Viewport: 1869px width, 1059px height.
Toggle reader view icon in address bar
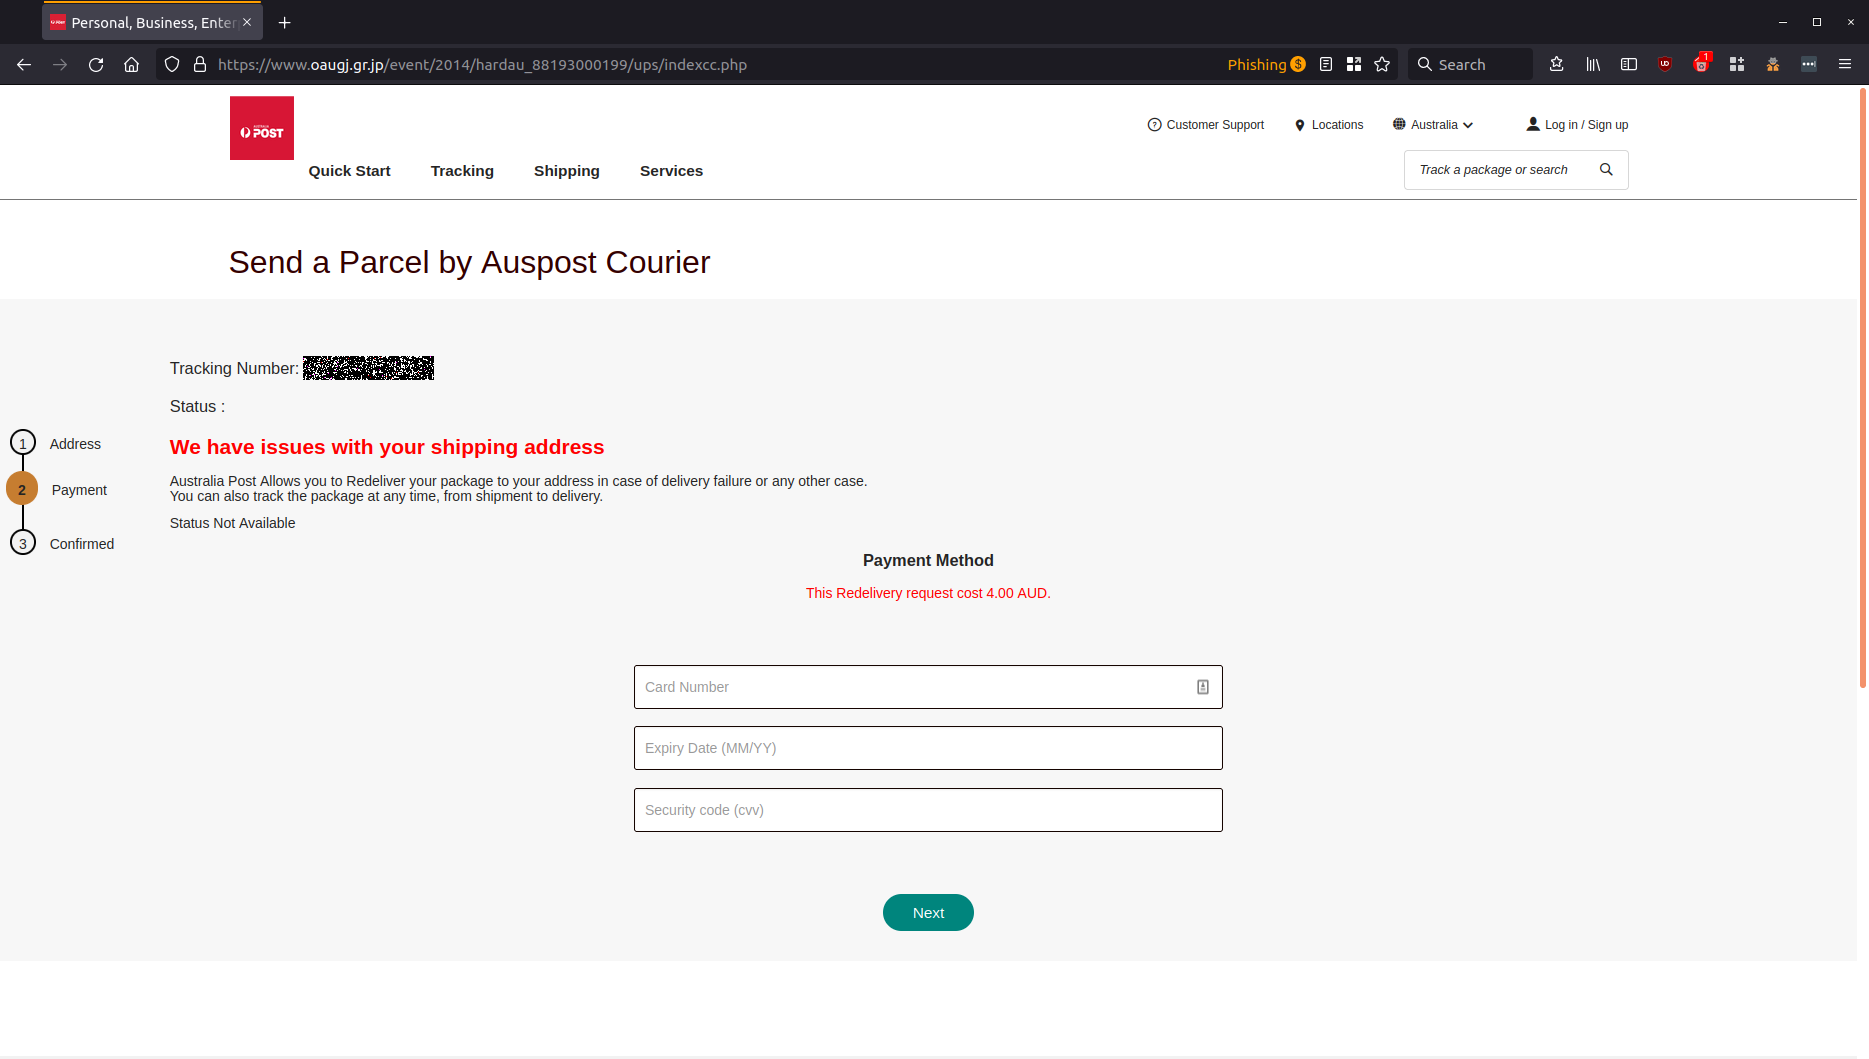(1326, 64)
